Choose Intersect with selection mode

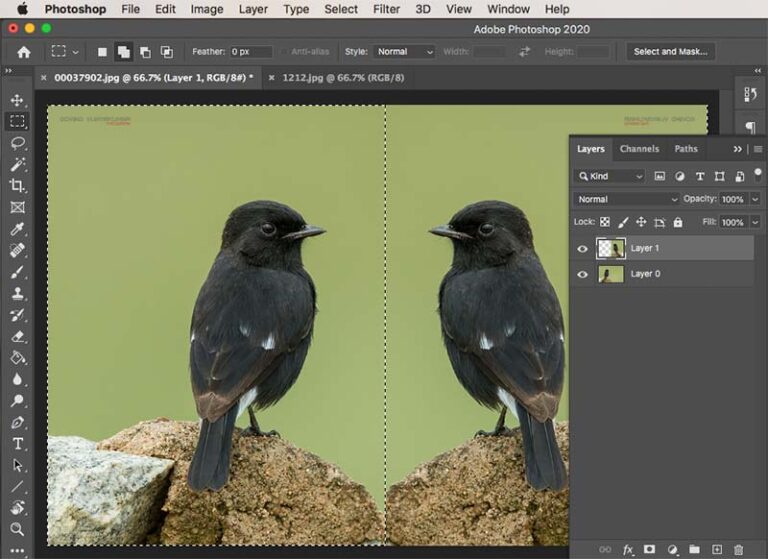[x=167, y=52]
